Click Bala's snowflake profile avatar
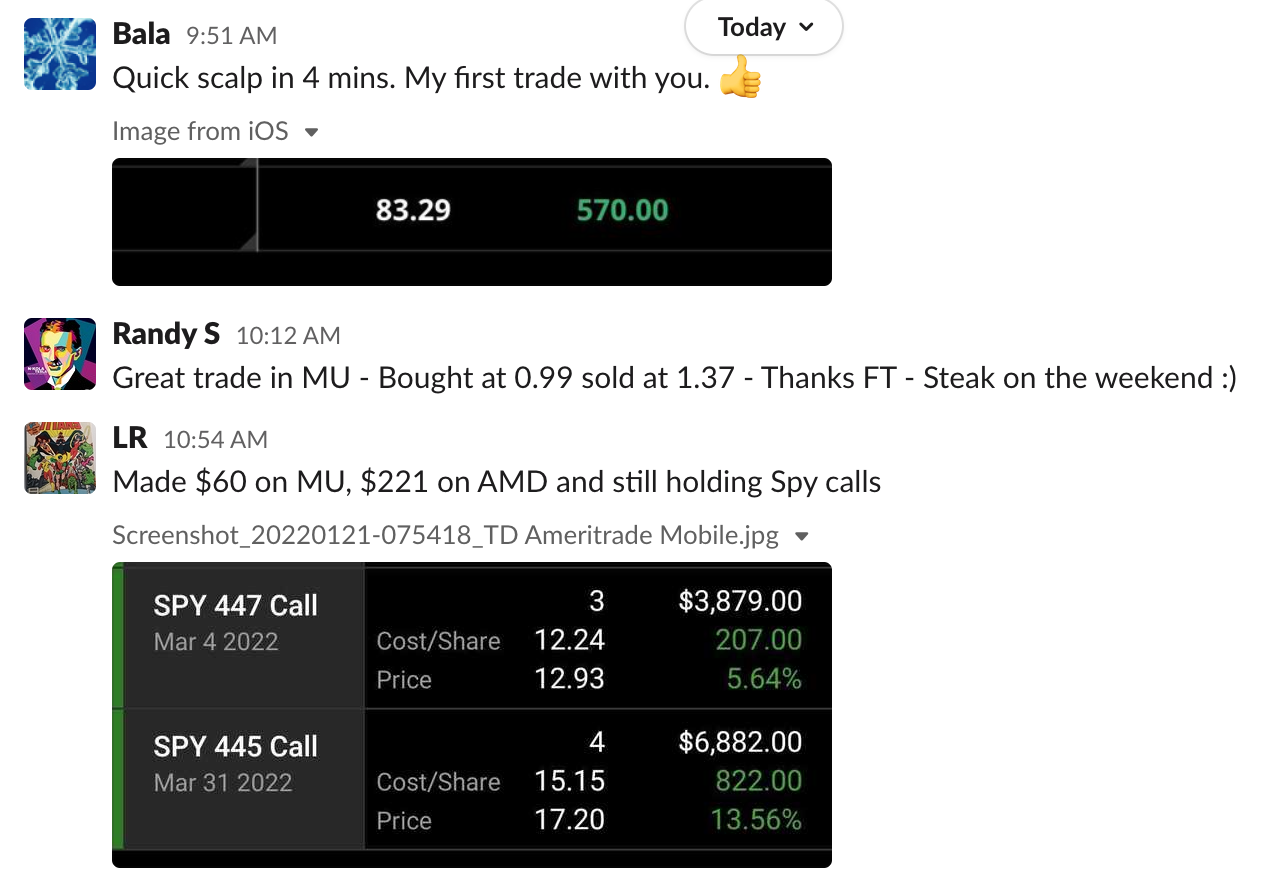The width and height of the screenshot is (1276, 892). pyautogui.click(x=60, y=54)
